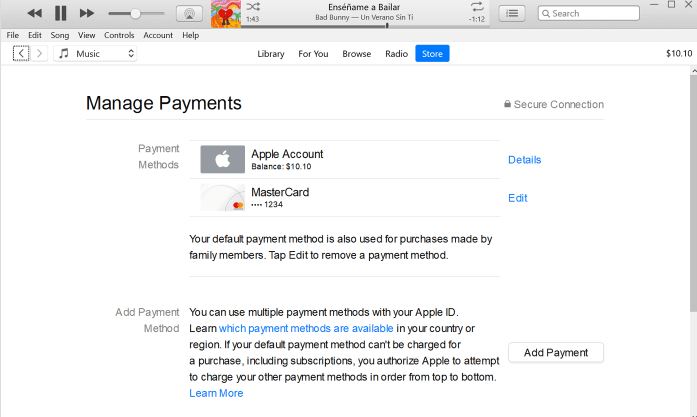
Task: Click the volume slider knob
Action: tap(135, 14)
